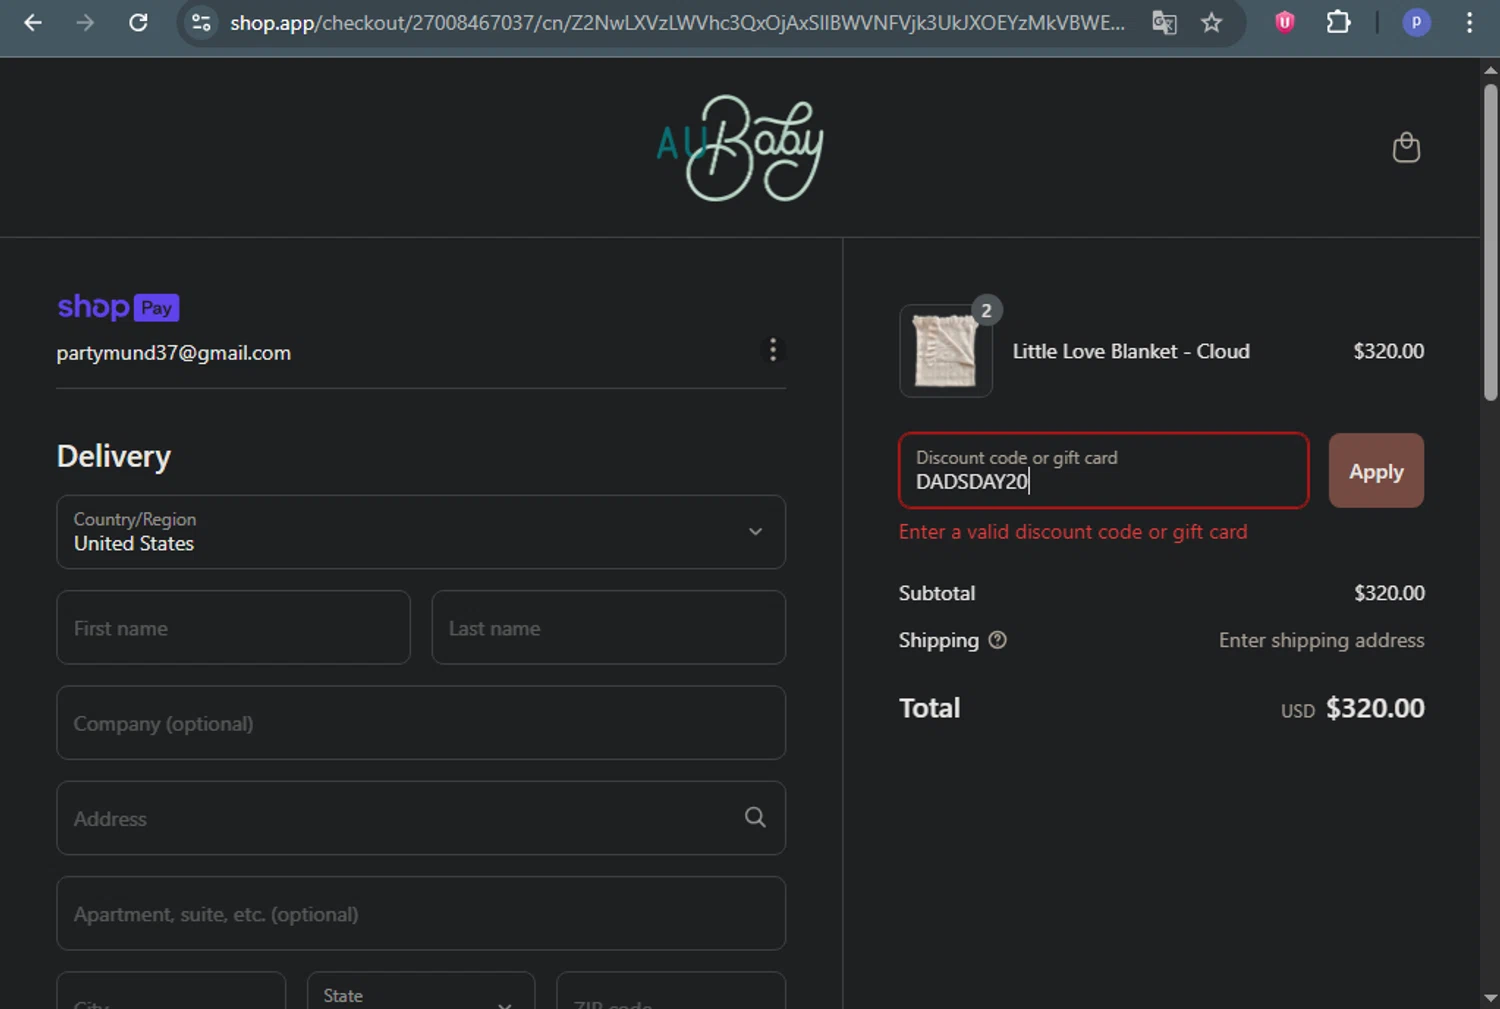Click the translate page icon
Image resolution: width=1500 pixels, height=1009 pixels.
tap(1164, 22)
